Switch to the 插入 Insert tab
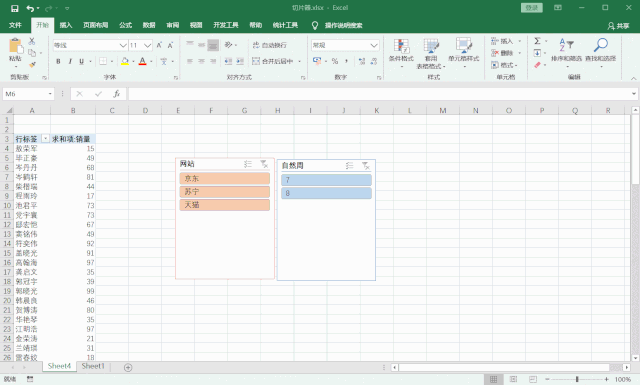This screenshot has height=385, width=640. pyautogui.click(x=66, y=25)
